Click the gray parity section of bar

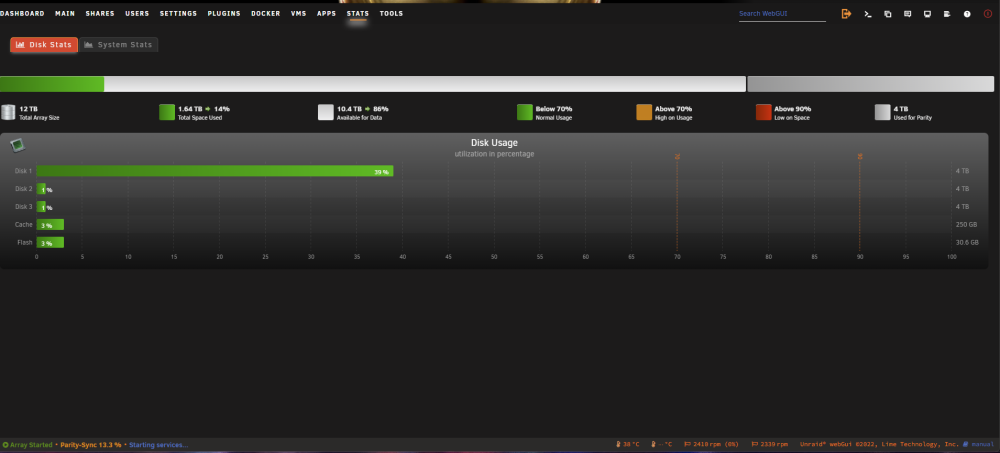(x=871, y=84)
